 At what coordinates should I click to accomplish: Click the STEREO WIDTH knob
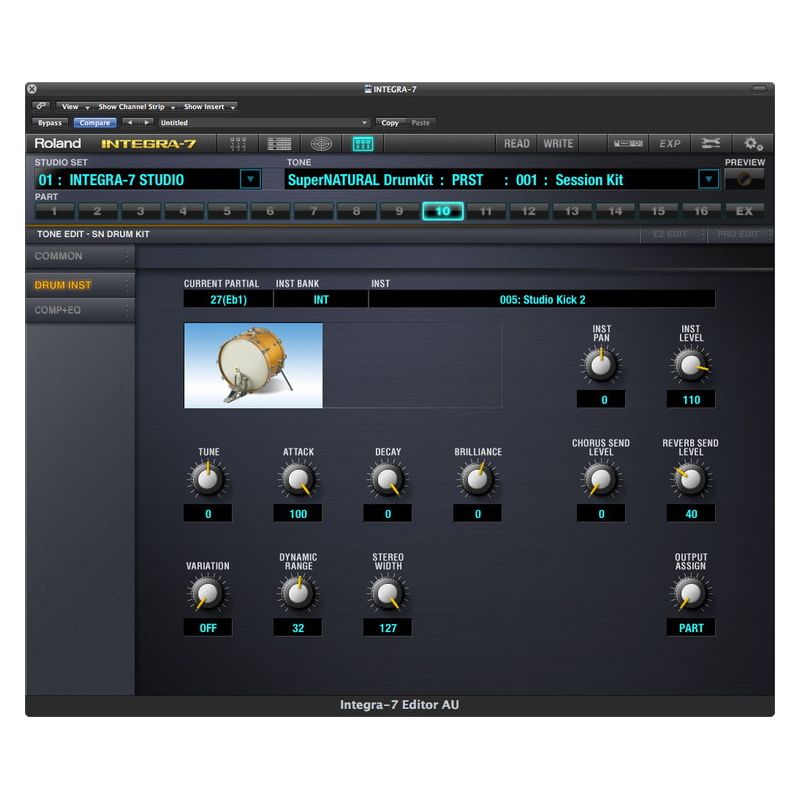pyautogui.click(x=388, y=593)
